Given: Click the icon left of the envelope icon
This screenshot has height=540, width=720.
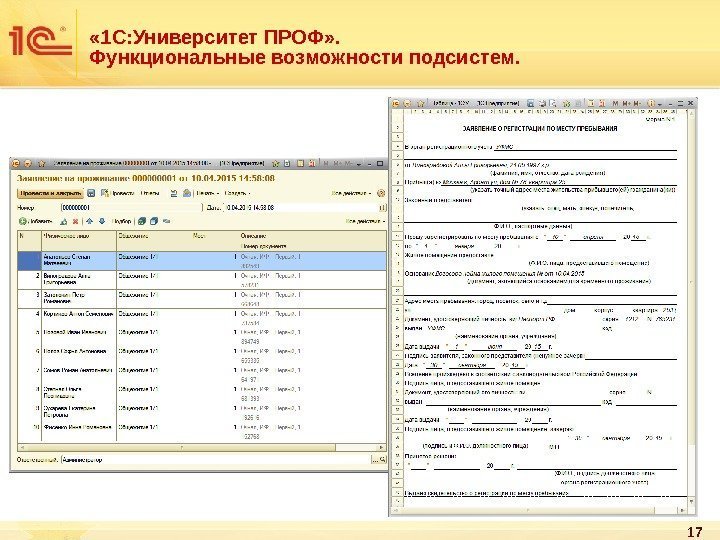Looking at the screenshot, I should pos(174,193).
